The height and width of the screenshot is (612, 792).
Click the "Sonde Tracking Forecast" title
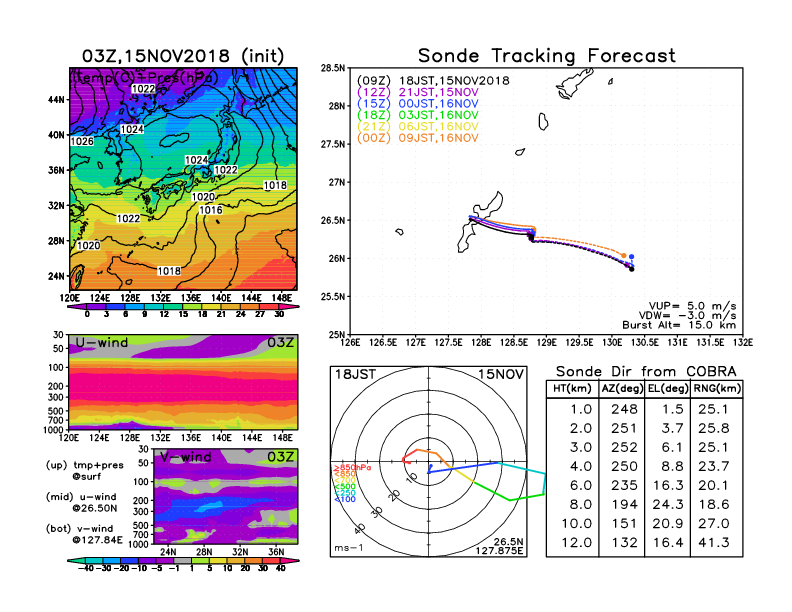pos(547,56)
